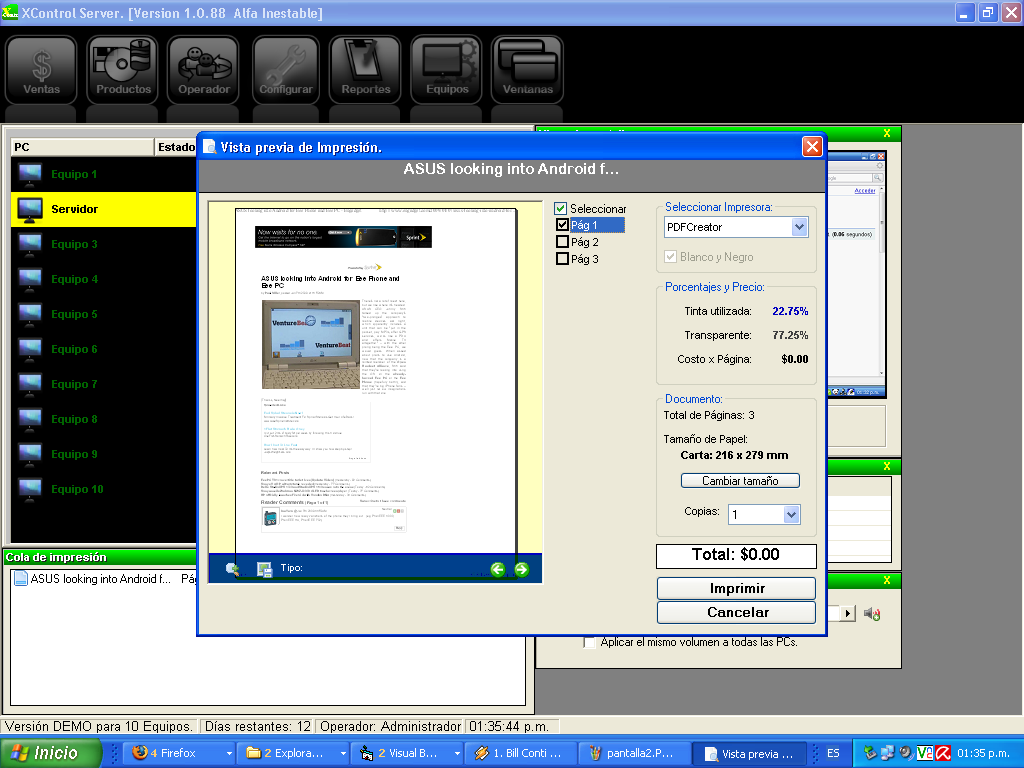The height and width of the screenshot is (768, 1024).
Task: Click the safely remove hardware tray icon
Action: pos(870,753)
